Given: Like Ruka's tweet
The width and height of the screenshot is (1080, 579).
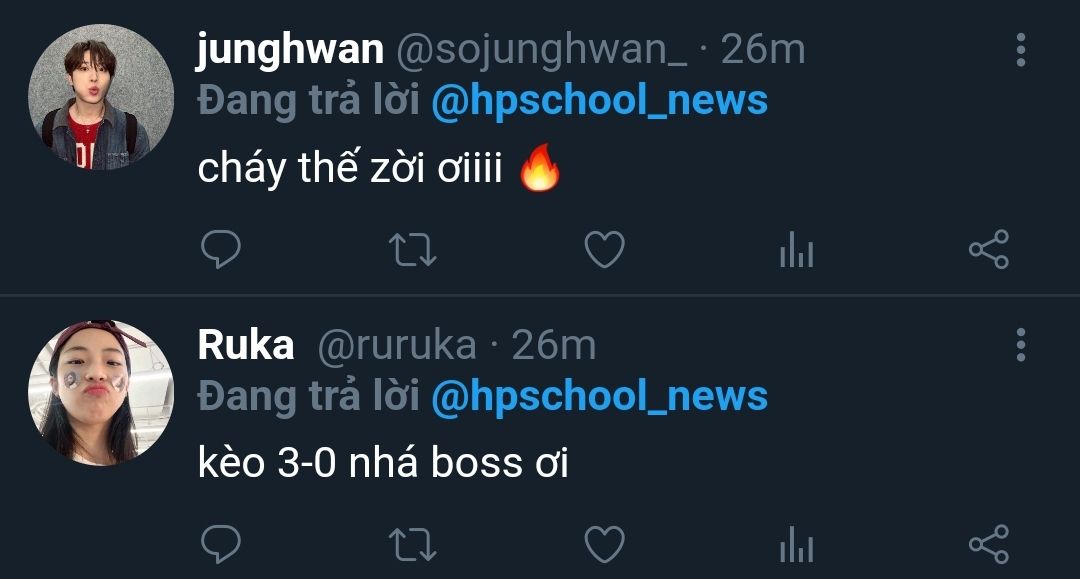Looking at the screenshot, I should coord(604,545).
